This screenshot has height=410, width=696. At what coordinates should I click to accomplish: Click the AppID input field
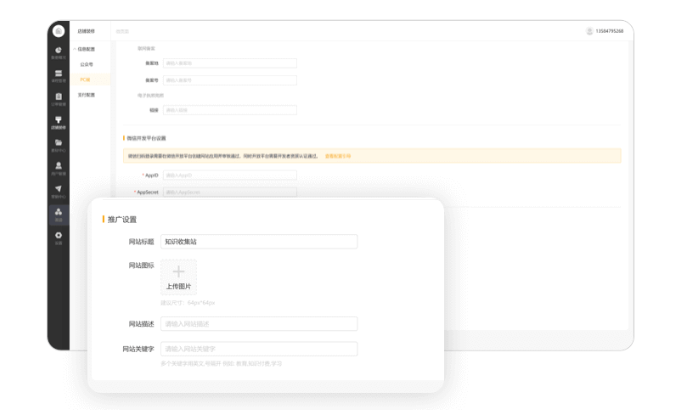[x=229, y=175]
